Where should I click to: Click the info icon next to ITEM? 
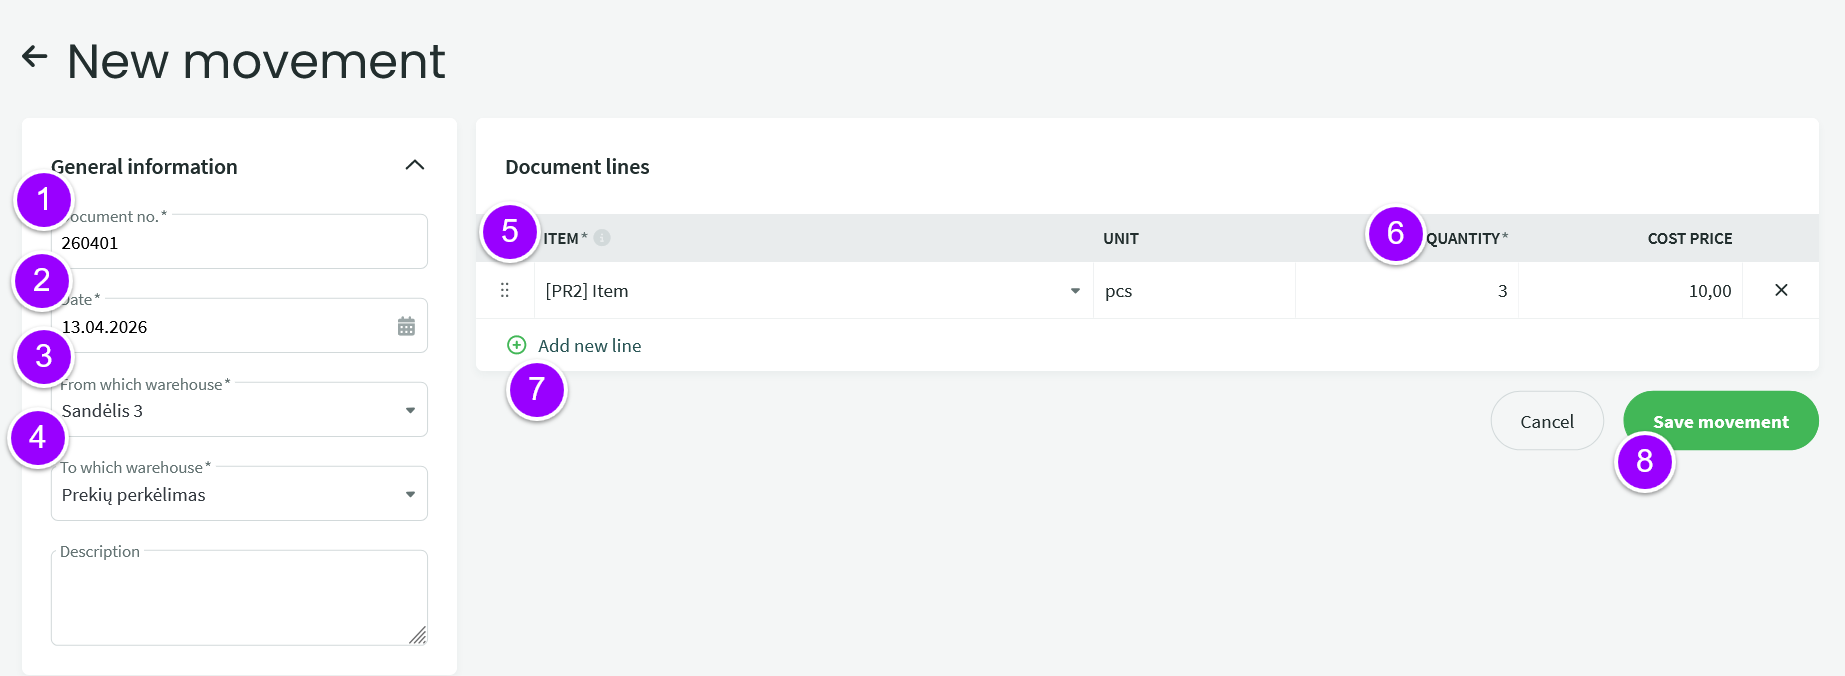pos(602,238)
